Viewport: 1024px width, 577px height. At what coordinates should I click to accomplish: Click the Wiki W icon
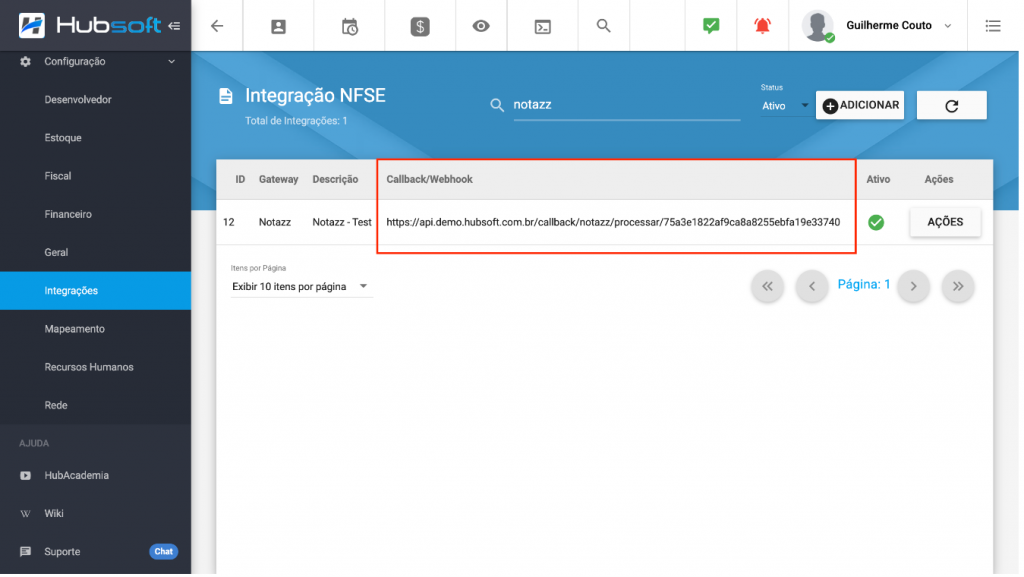point(25,514)
